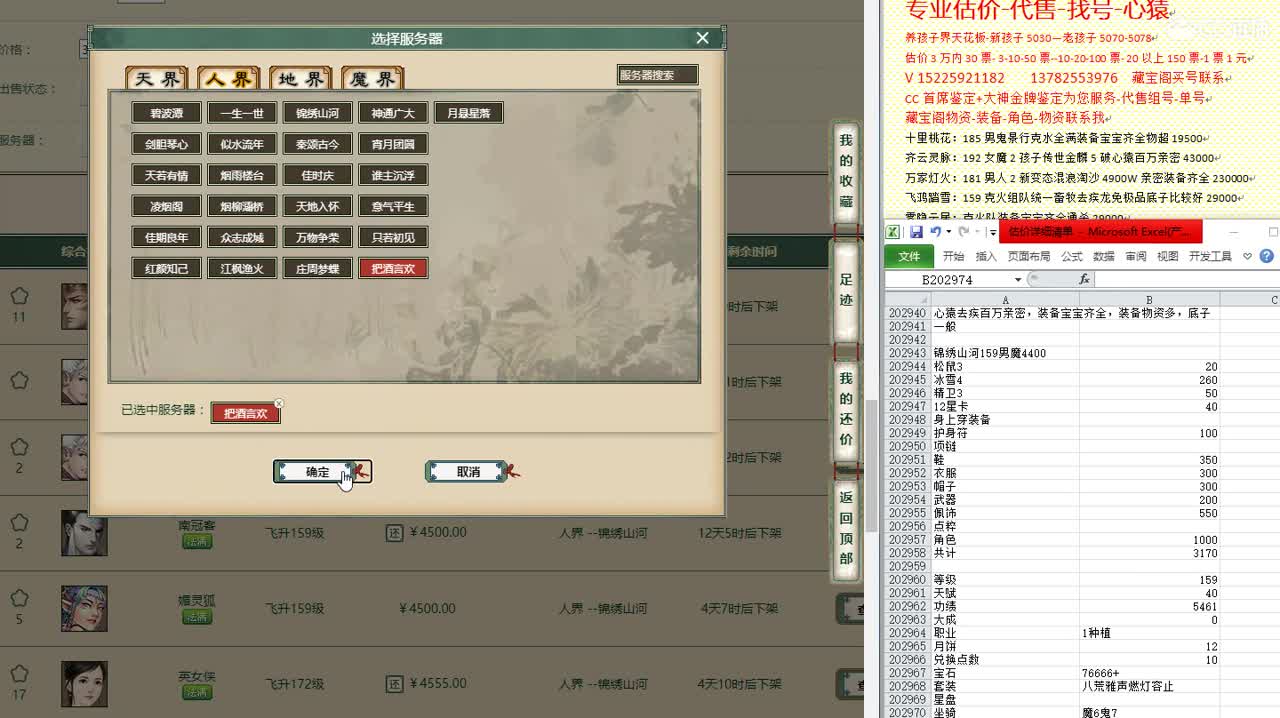Select the 月悬星落 server
Viewport: 1280px width, 718px height.
pyautogui.click(x=469, y=113)
